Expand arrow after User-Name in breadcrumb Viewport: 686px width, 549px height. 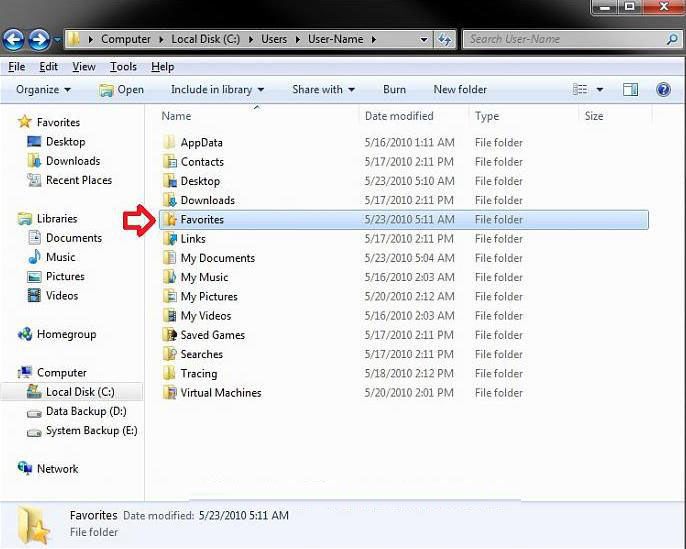pyautogui.click(x=374, y=39)
